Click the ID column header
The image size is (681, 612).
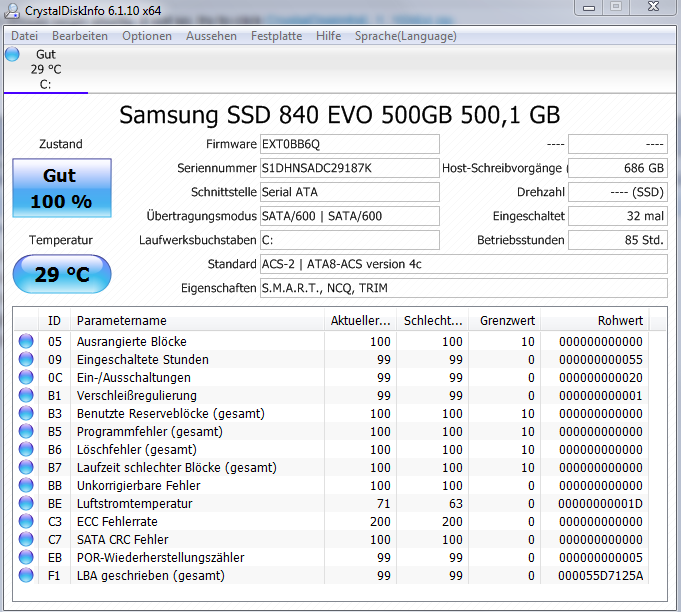(54, 321)
